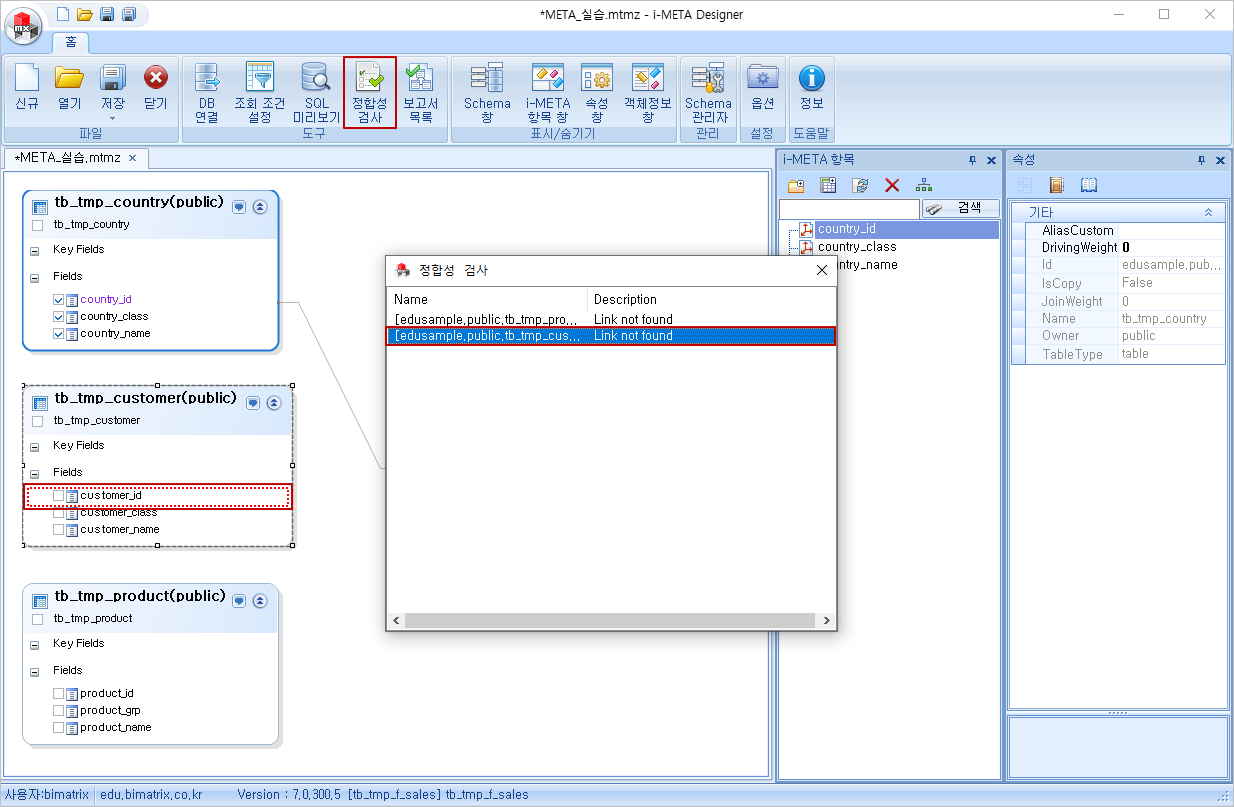Collapse Key Fields in tb_tmp_product table
The width and height of the screenshot is (1234, 807).
coord(34,645)
